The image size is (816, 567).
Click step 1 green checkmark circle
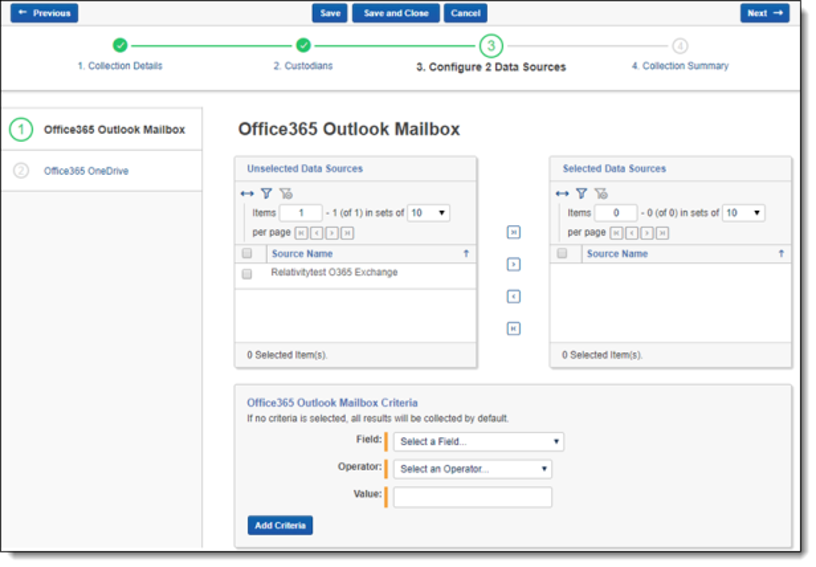[120, 46]
